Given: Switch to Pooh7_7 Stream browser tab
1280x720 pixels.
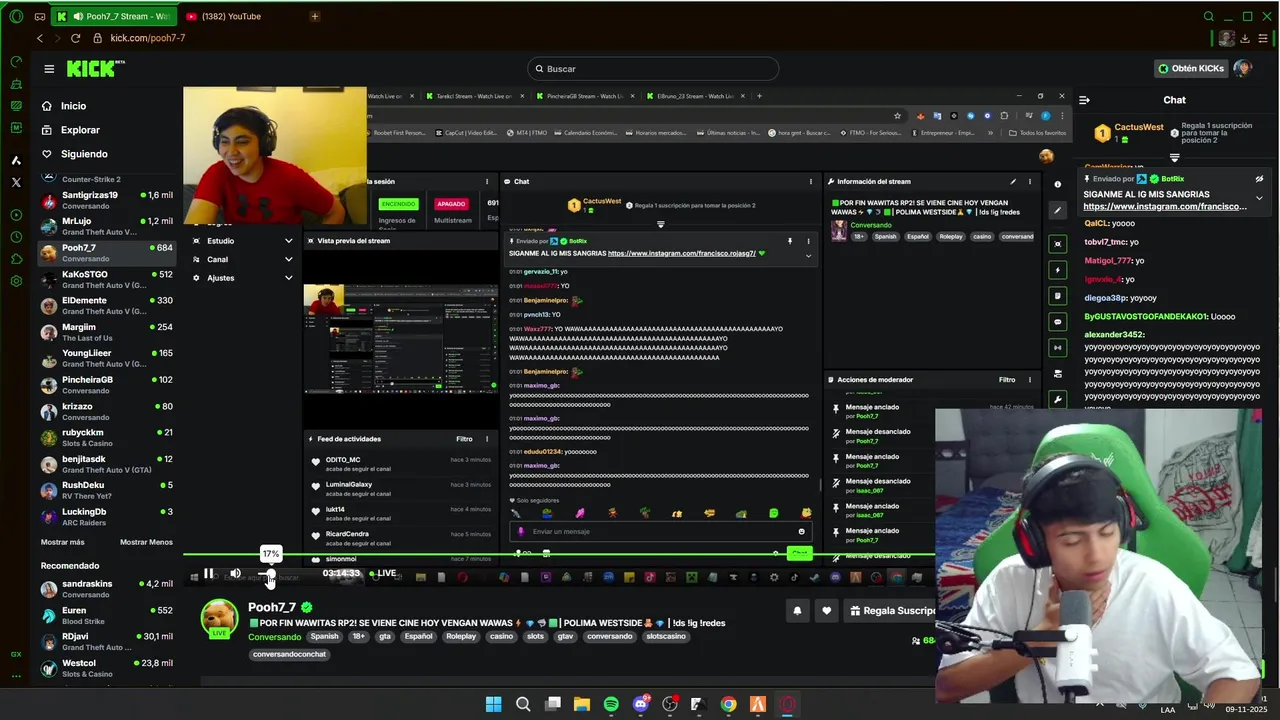Looking at the screenshot, I should pos(115,16).
